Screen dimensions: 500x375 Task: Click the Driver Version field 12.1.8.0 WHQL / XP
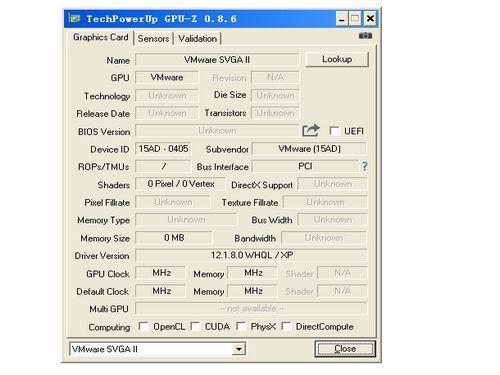[x=251, y=255]
